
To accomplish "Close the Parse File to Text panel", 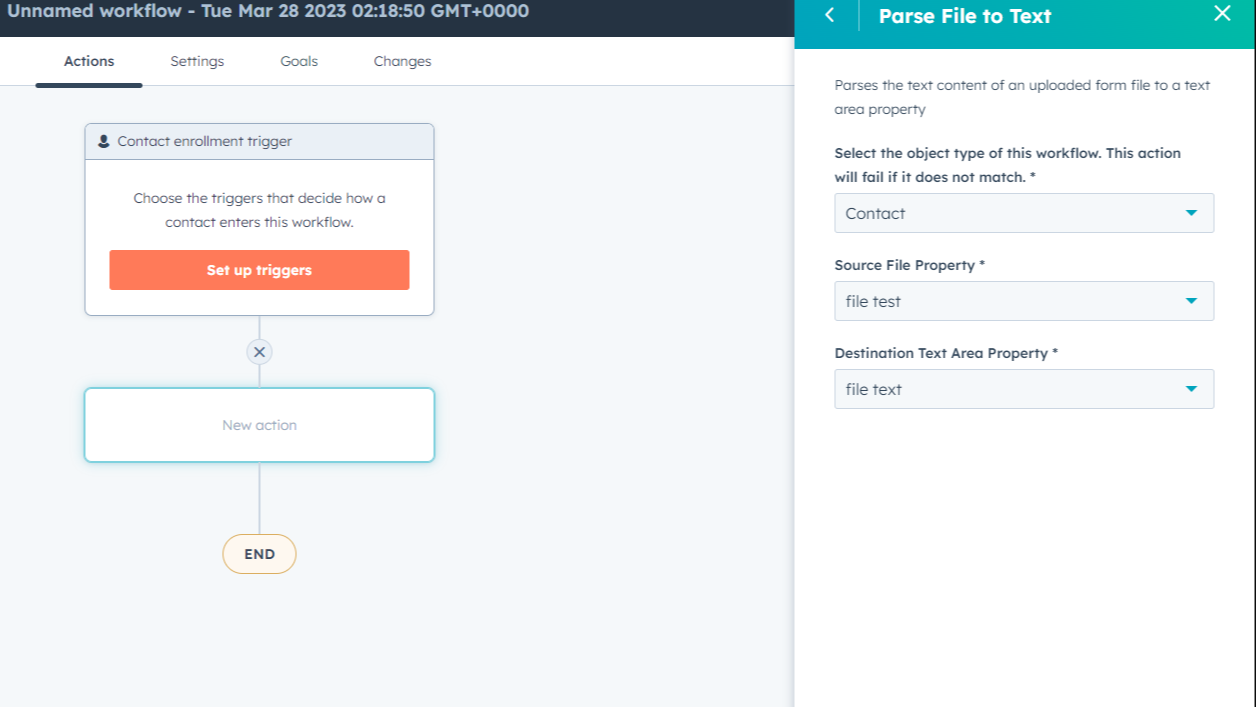I will point(1222,14).
